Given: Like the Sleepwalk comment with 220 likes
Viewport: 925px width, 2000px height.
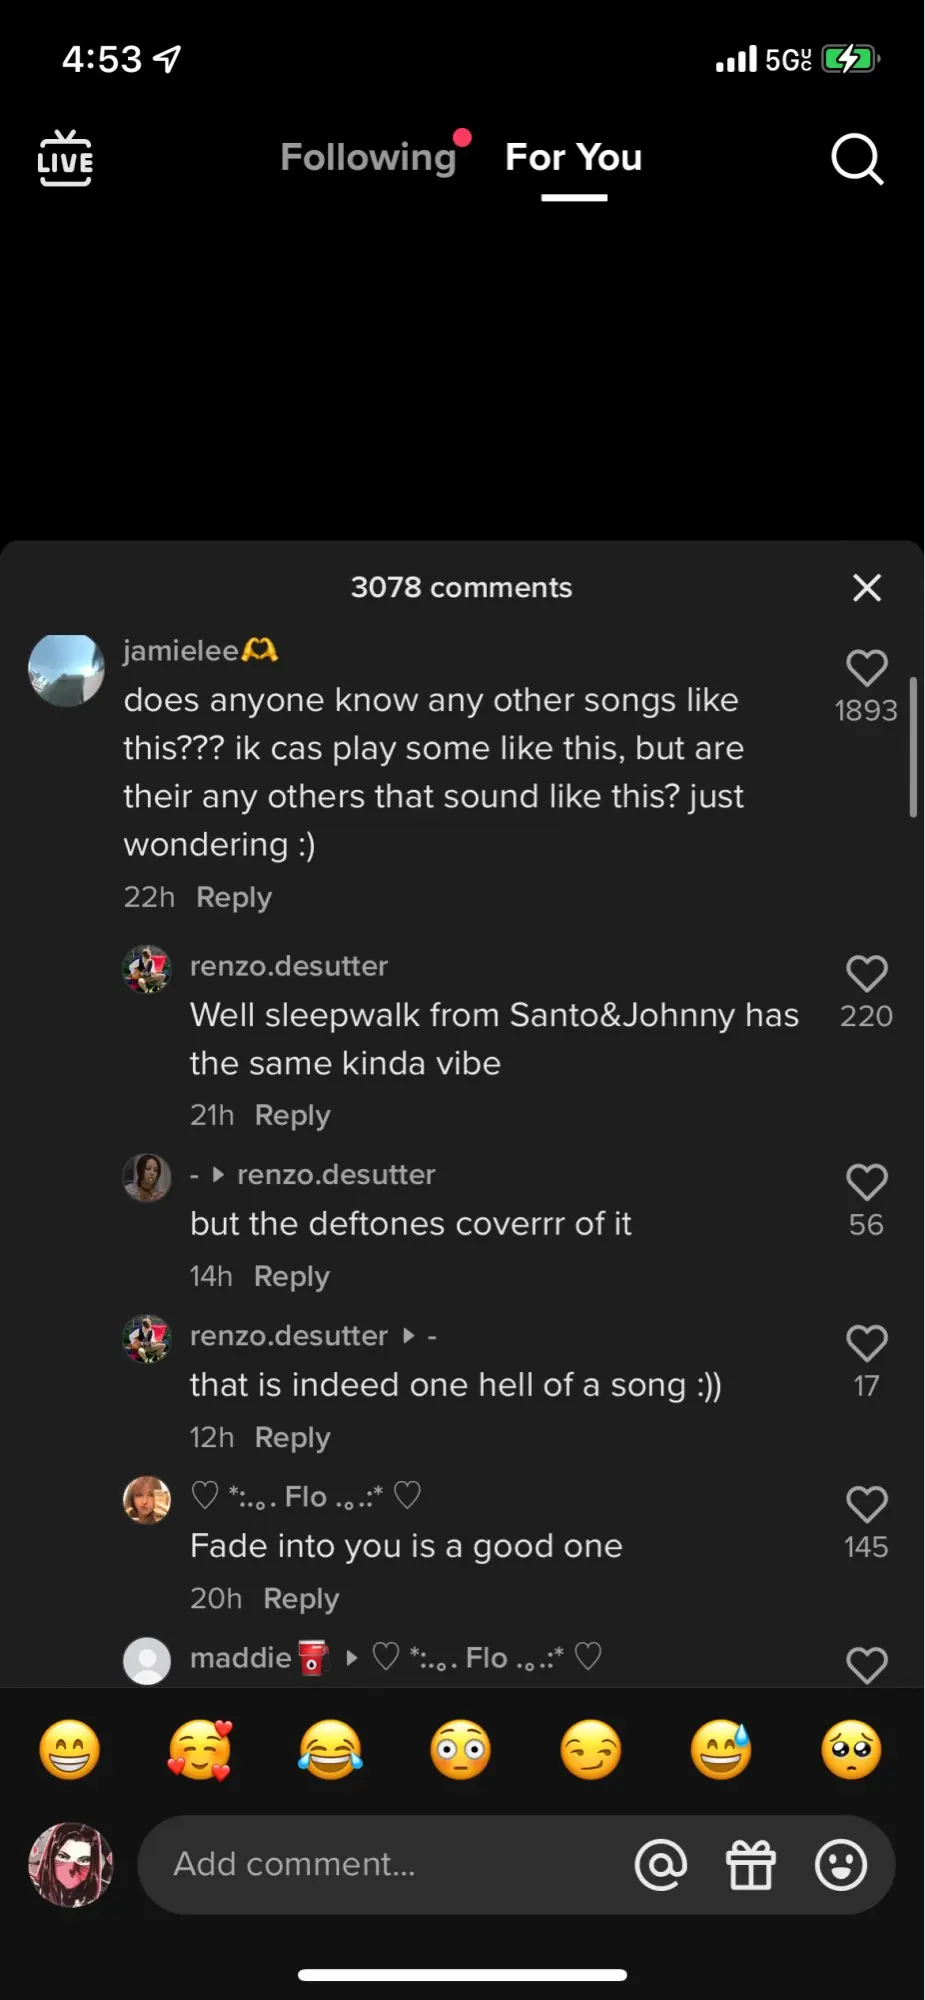Looking at the screenshot, I should tap(866, 974).
